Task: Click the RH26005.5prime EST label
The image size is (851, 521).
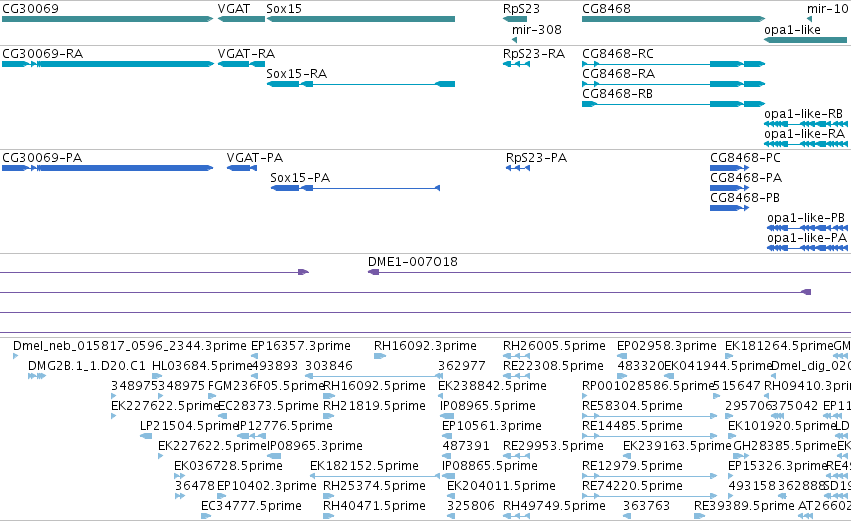Action: pos(554,346)
